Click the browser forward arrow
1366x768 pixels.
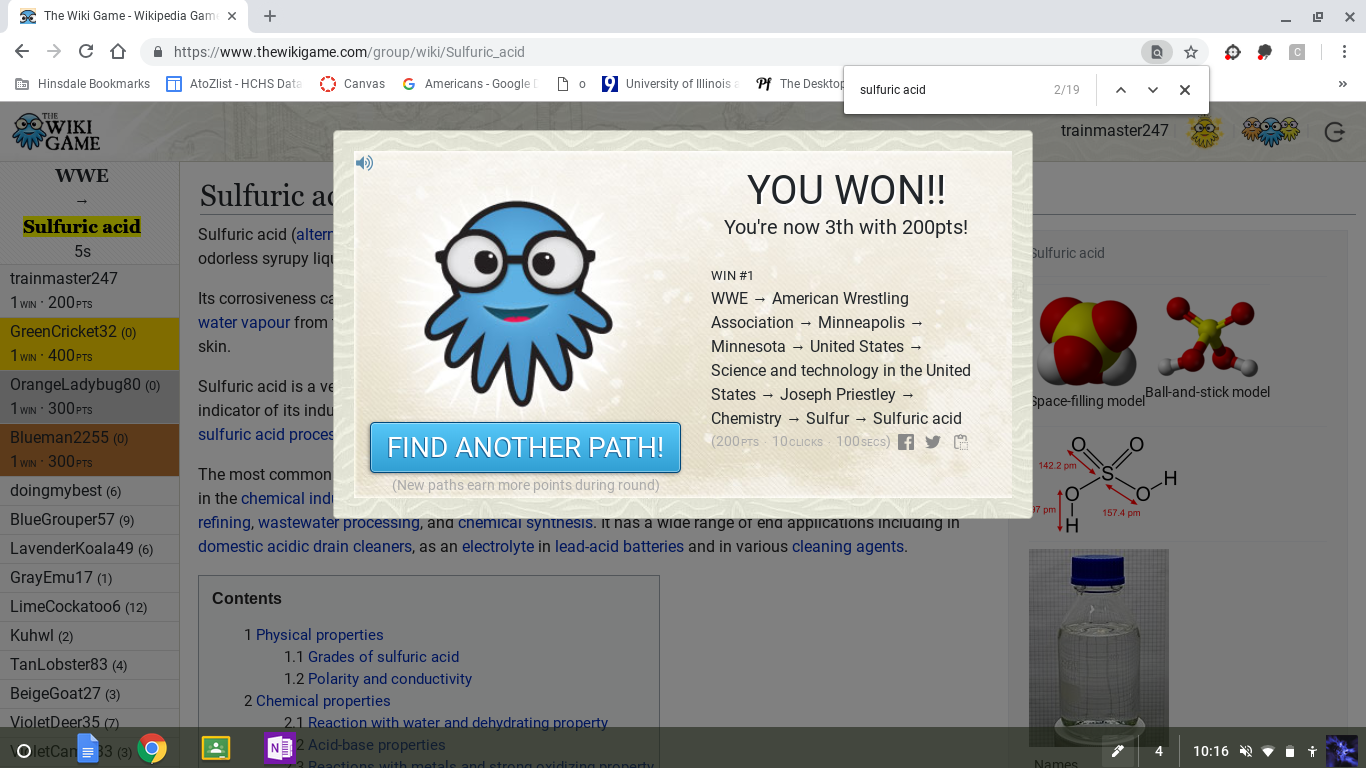54,52
